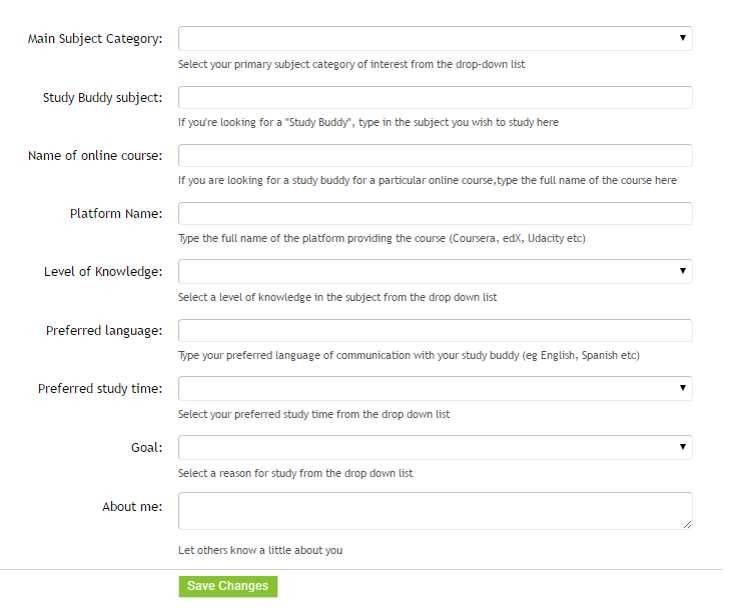Click the arrow icon of Preferred study time

pyautogui.click(x=682, y=388)
